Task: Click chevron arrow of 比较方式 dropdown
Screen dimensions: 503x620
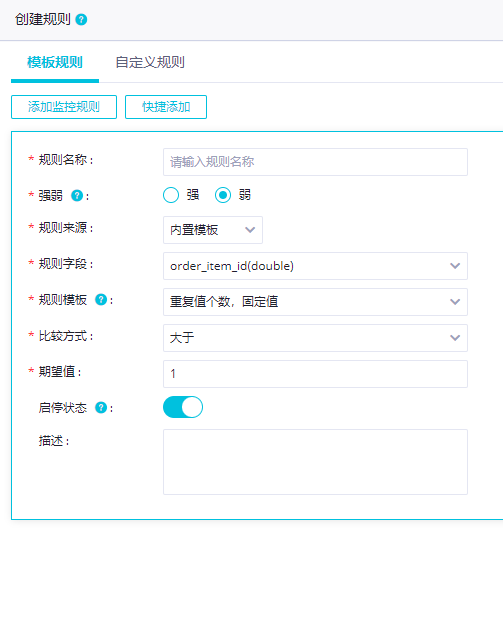Action: (455, 338)
